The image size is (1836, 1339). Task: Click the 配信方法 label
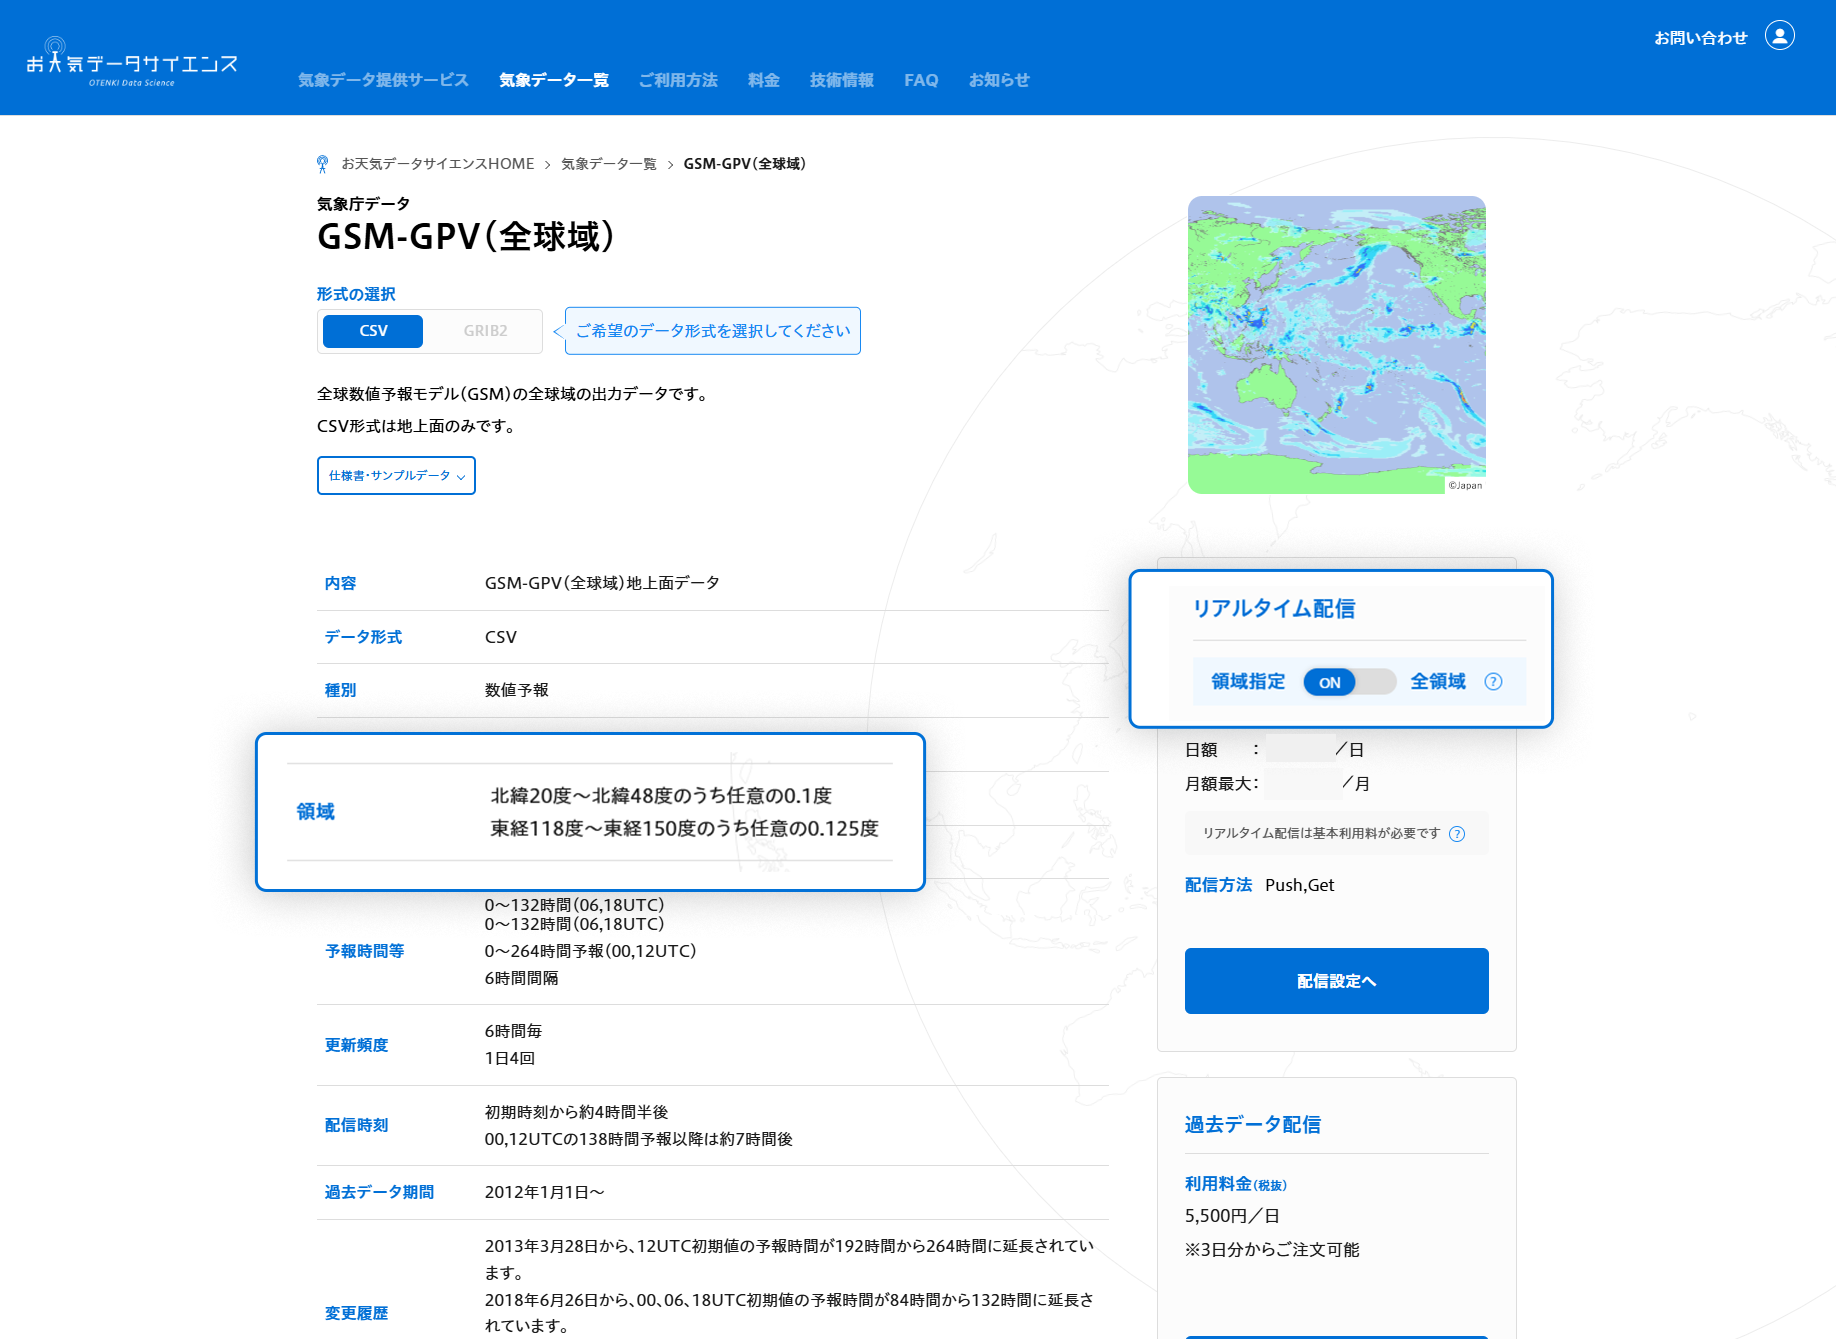(x=1218, y=885)
